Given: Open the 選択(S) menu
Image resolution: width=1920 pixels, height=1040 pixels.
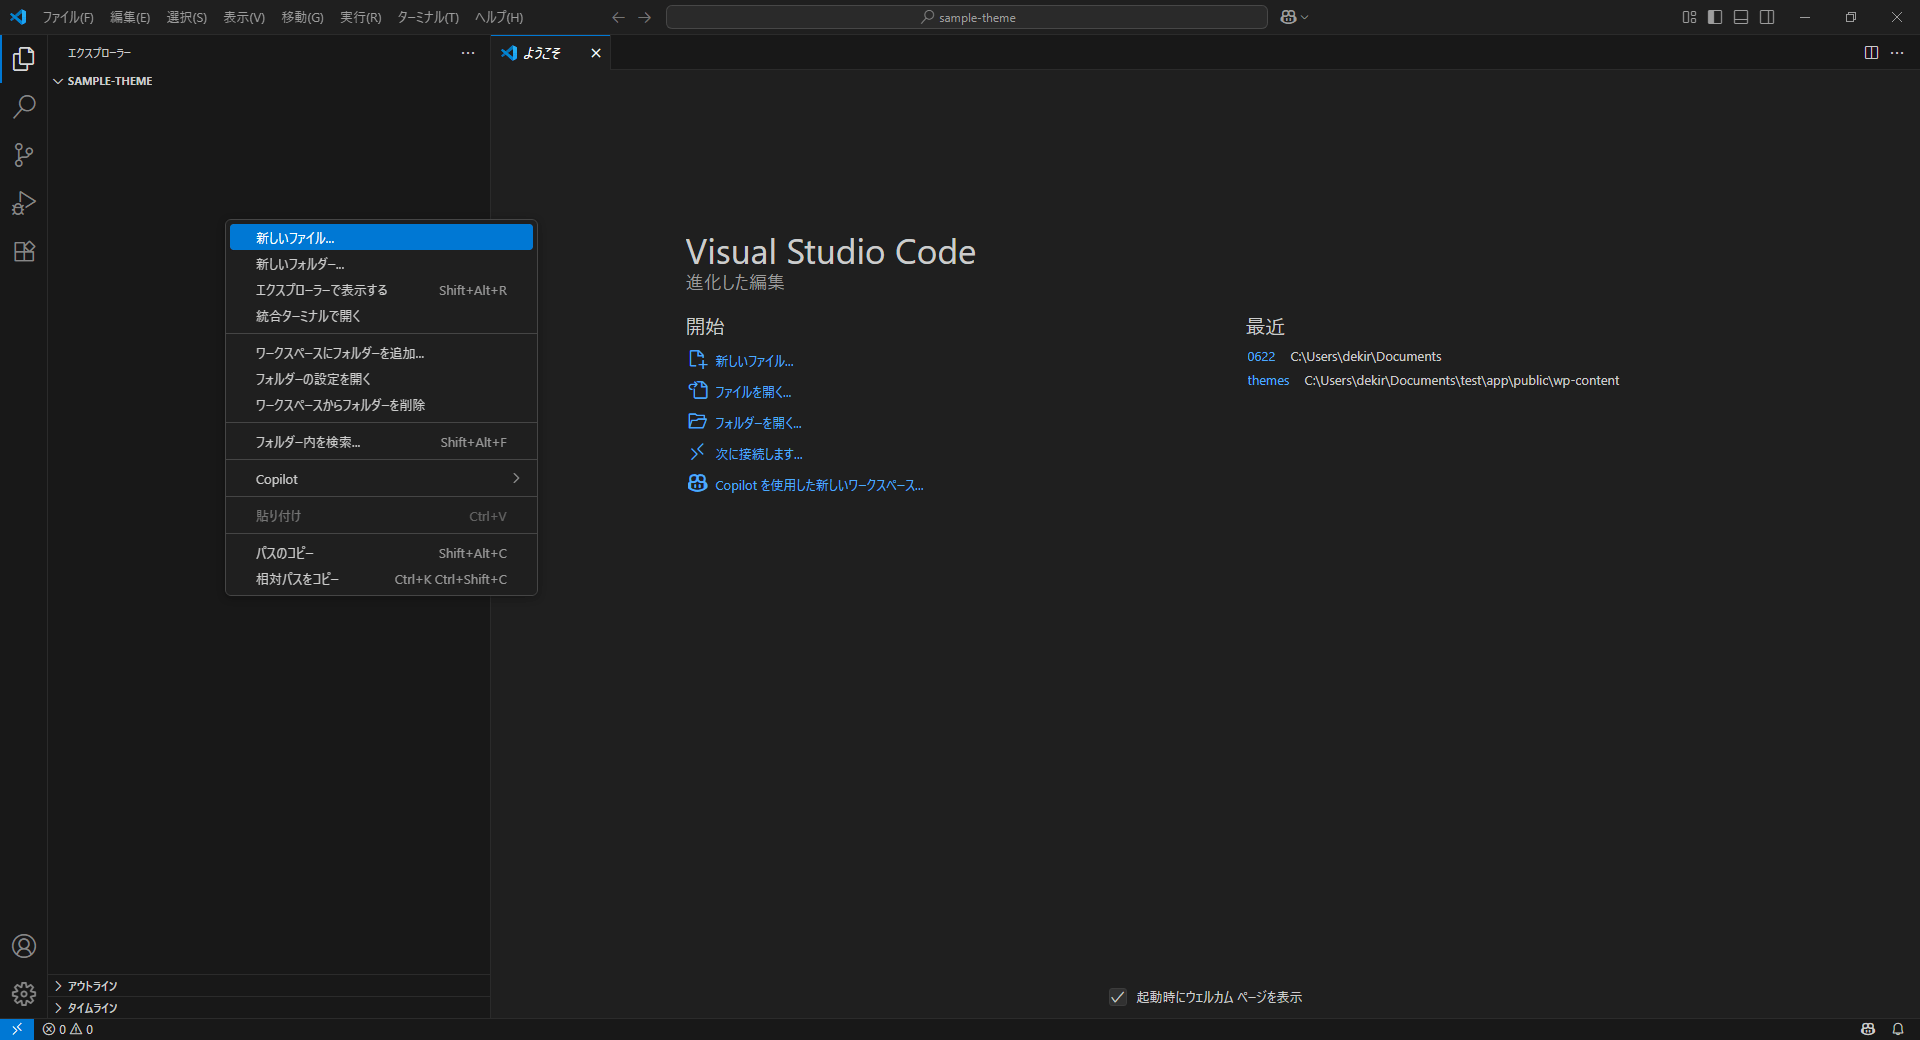Looking at the screenshot, I should coord(187,17).
